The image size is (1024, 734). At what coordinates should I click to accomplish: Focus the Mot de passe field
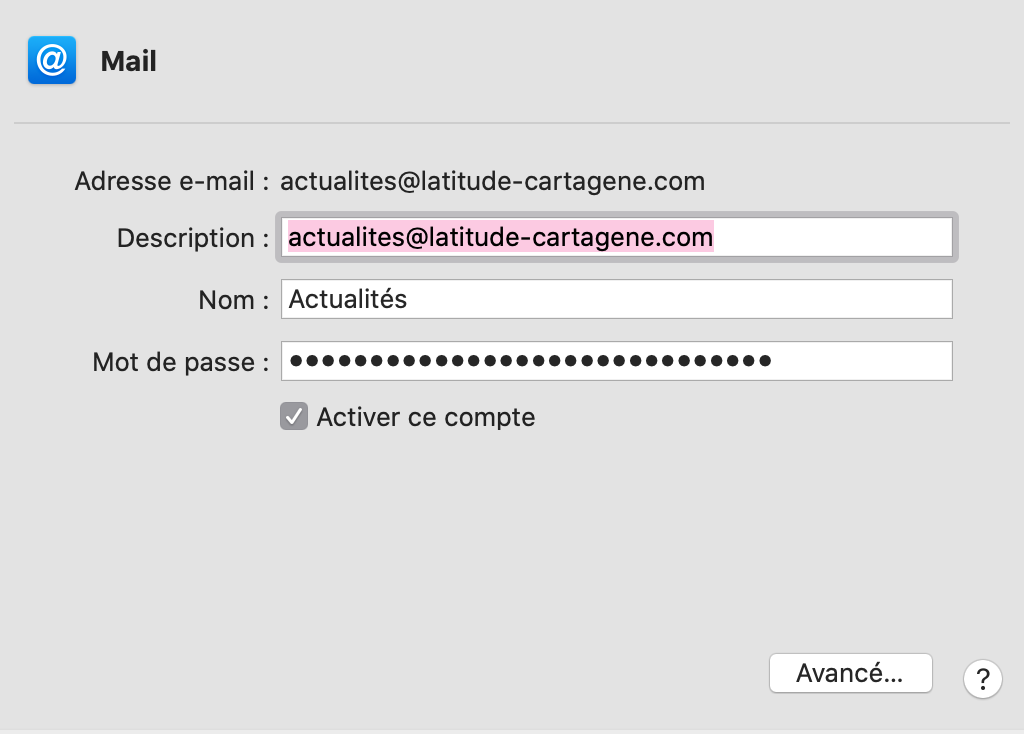pyautogui.click(x=616, y=361)
